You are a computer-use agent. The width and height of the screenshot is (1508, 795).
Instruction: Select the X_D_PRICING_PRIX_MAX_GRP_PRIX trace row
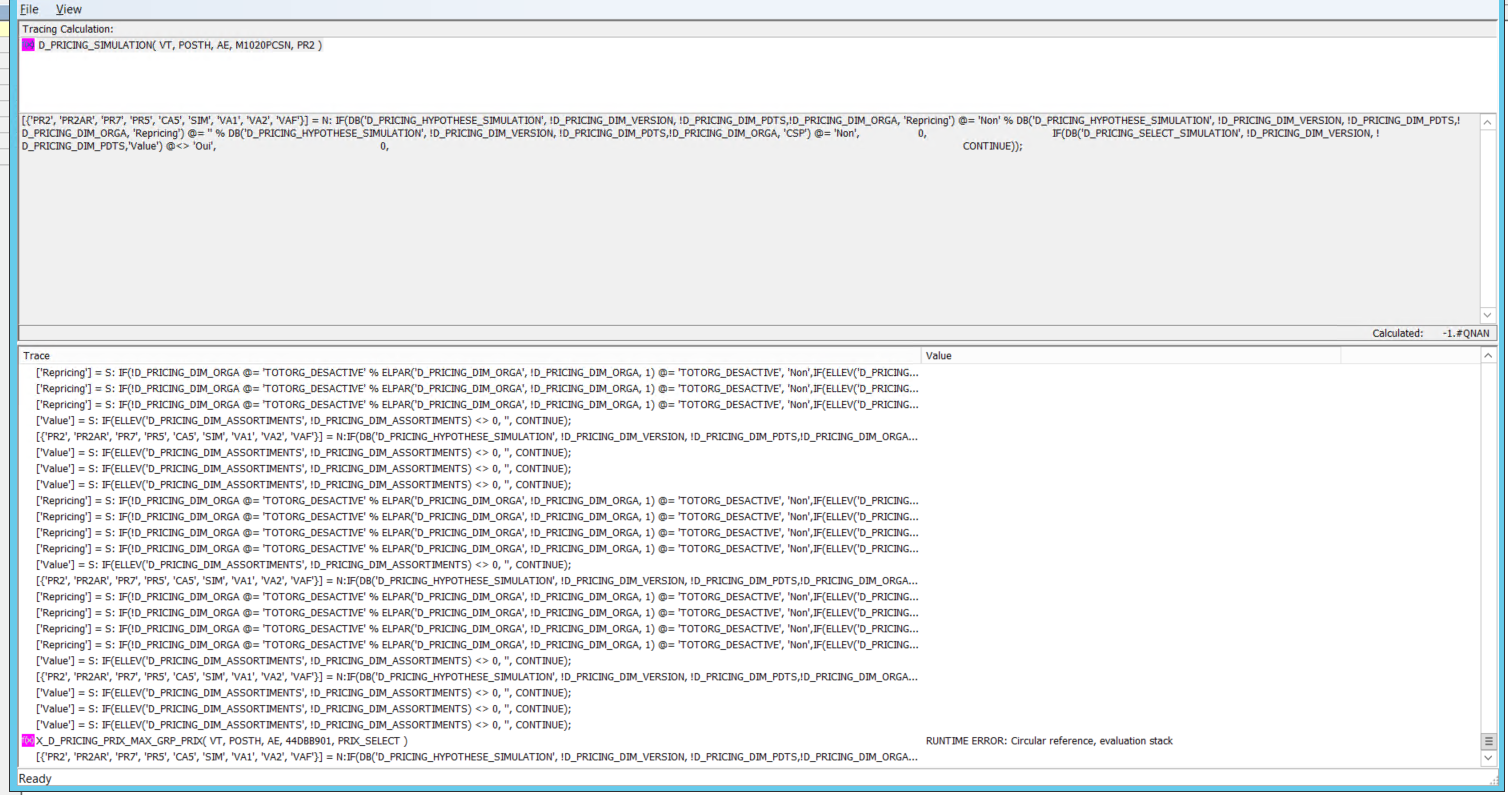tap(222, 741)
